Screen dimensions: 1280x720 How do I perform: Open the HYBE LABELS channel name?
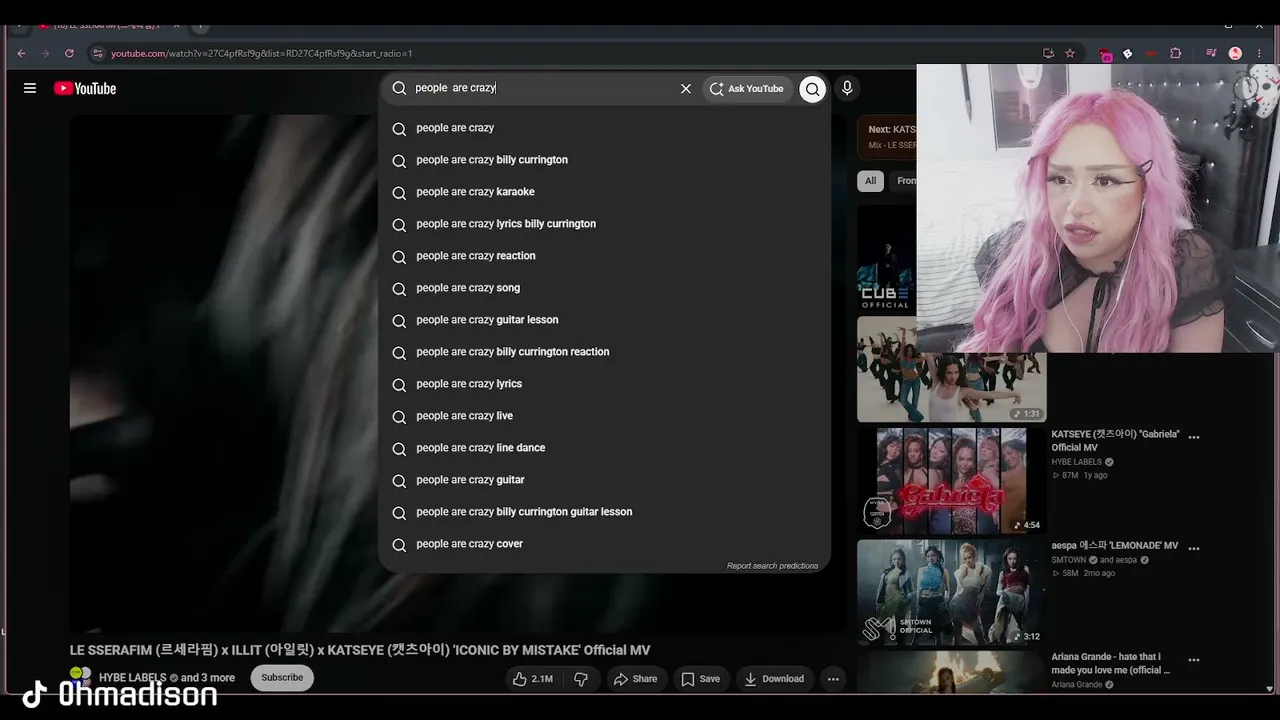133,678
